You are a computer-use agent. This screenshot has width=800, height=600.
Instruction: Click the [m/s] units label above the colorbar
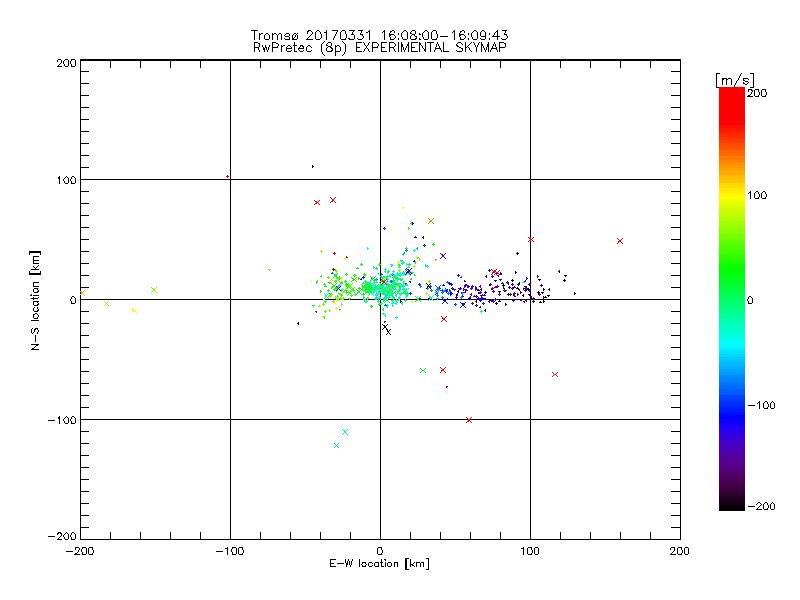coord(734,79)
